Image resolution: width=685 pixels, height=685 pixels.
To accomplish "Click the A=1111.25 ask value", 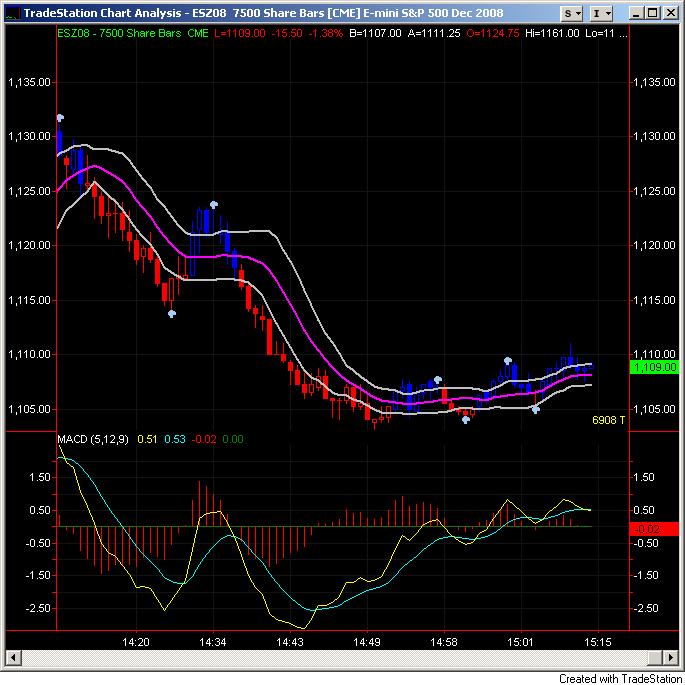I will (x=434, y=33).
